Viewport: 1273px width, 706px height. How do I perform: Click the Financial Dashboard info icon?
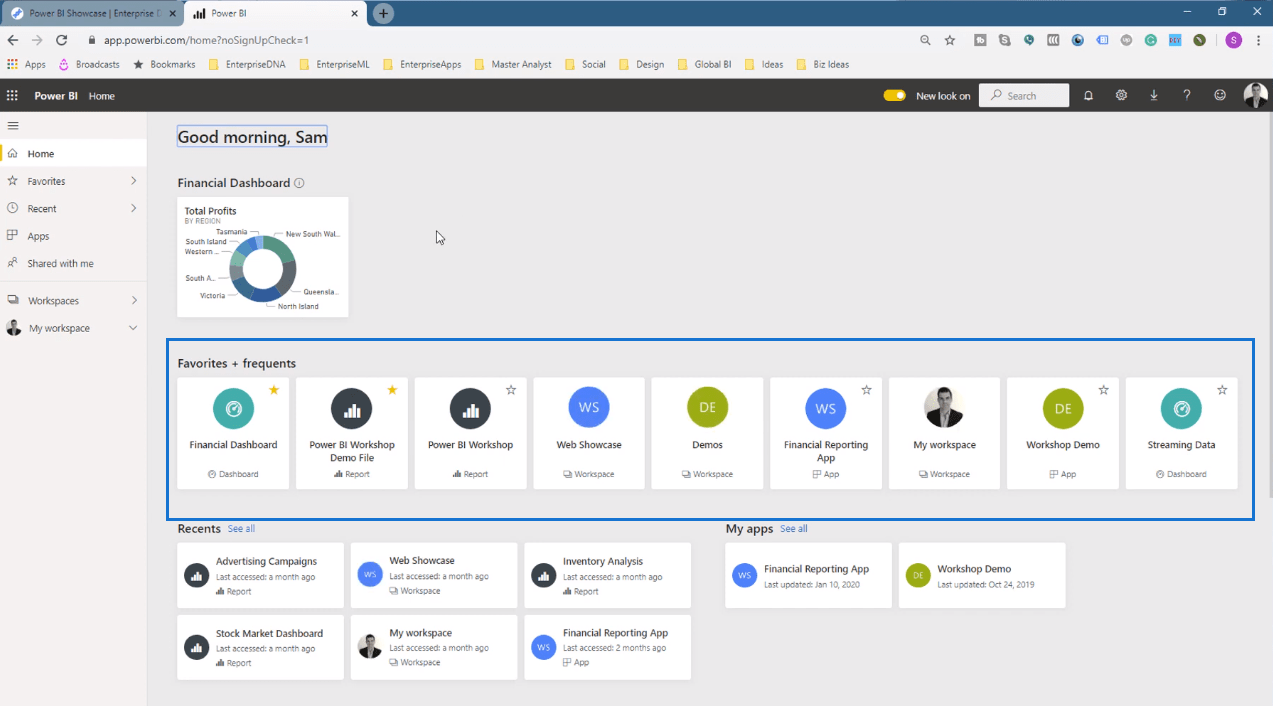299,183
